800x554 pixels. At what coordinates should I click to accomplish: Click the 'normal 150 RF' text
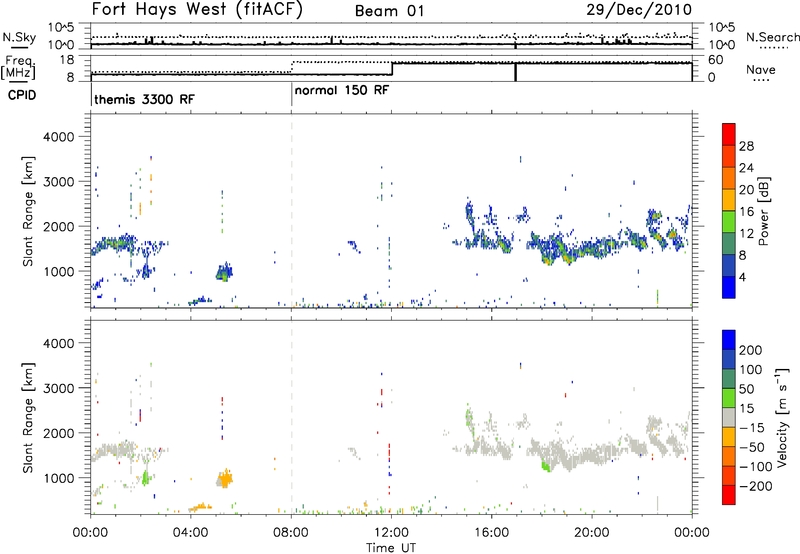[342, 90]
